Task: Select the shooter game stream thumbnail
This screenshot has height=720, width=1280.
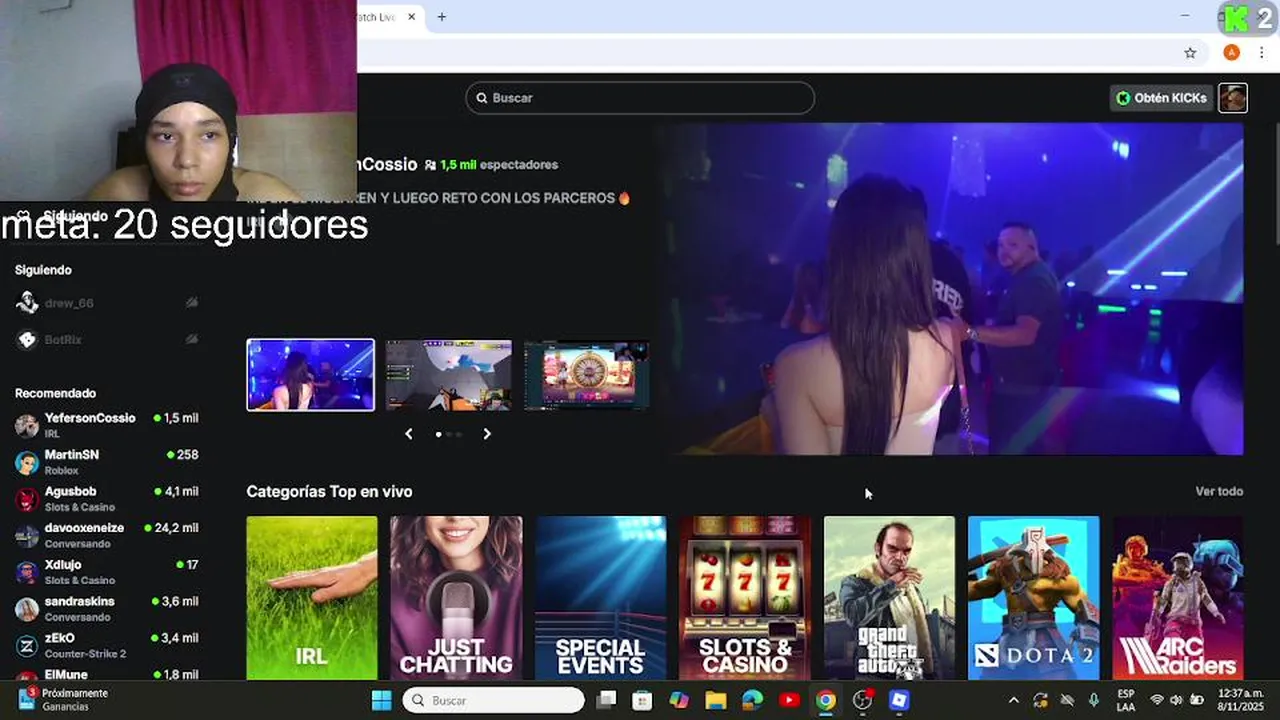Action: pyautogui.click(x=449, y=375)
